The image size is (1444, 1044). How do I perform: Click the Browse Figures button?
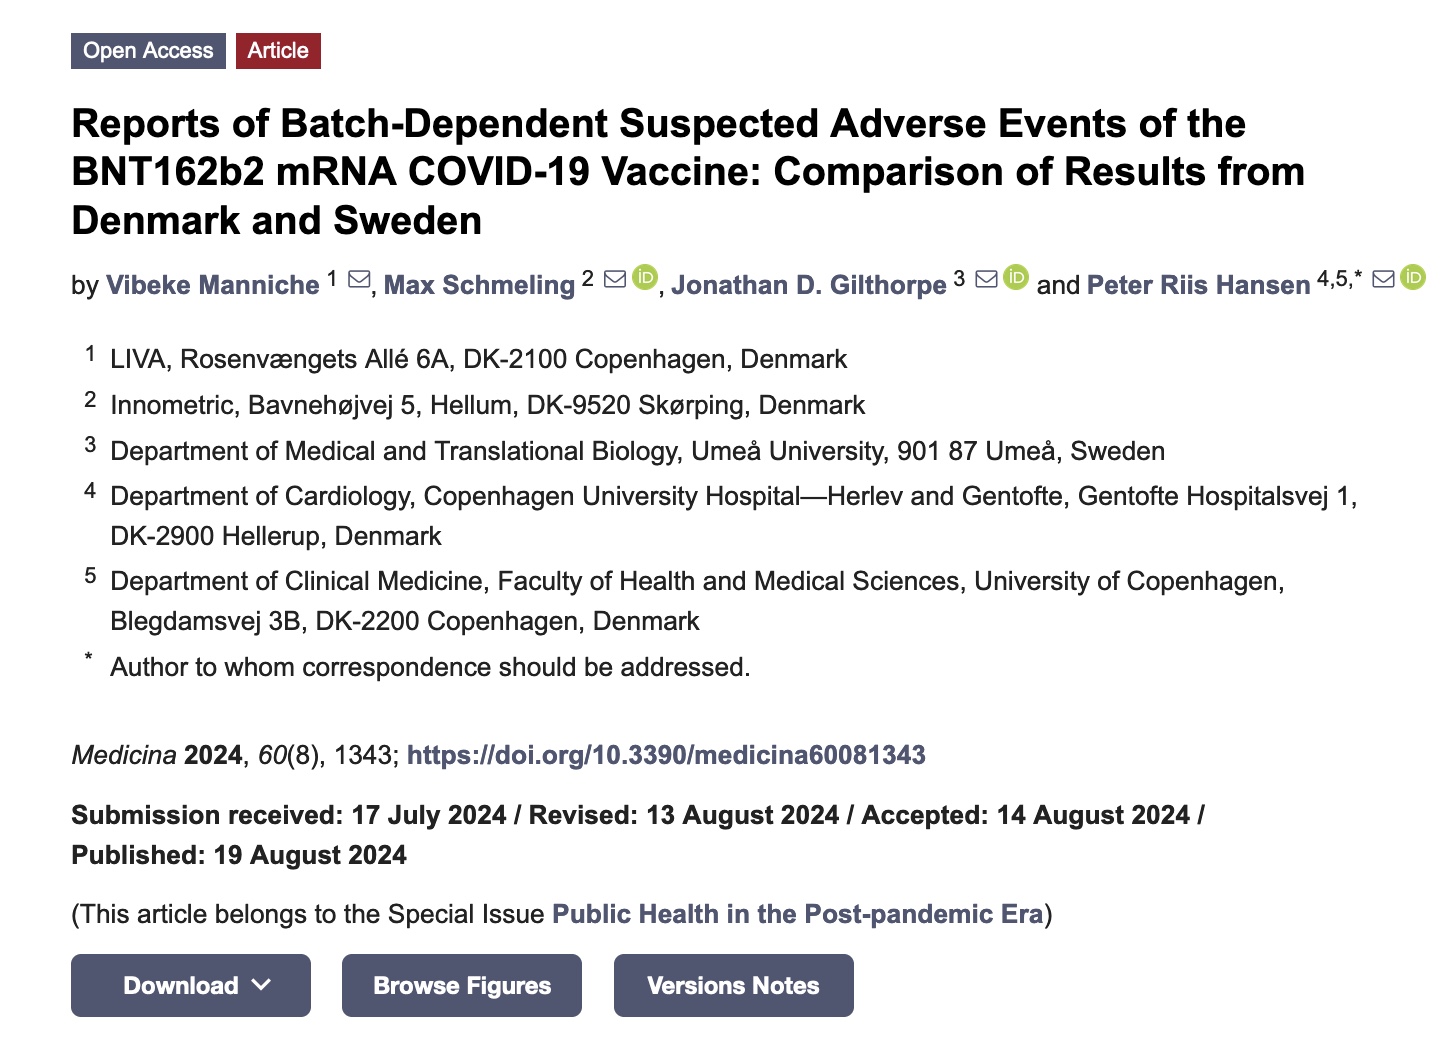pyautogui.click(x=462, y=986)
